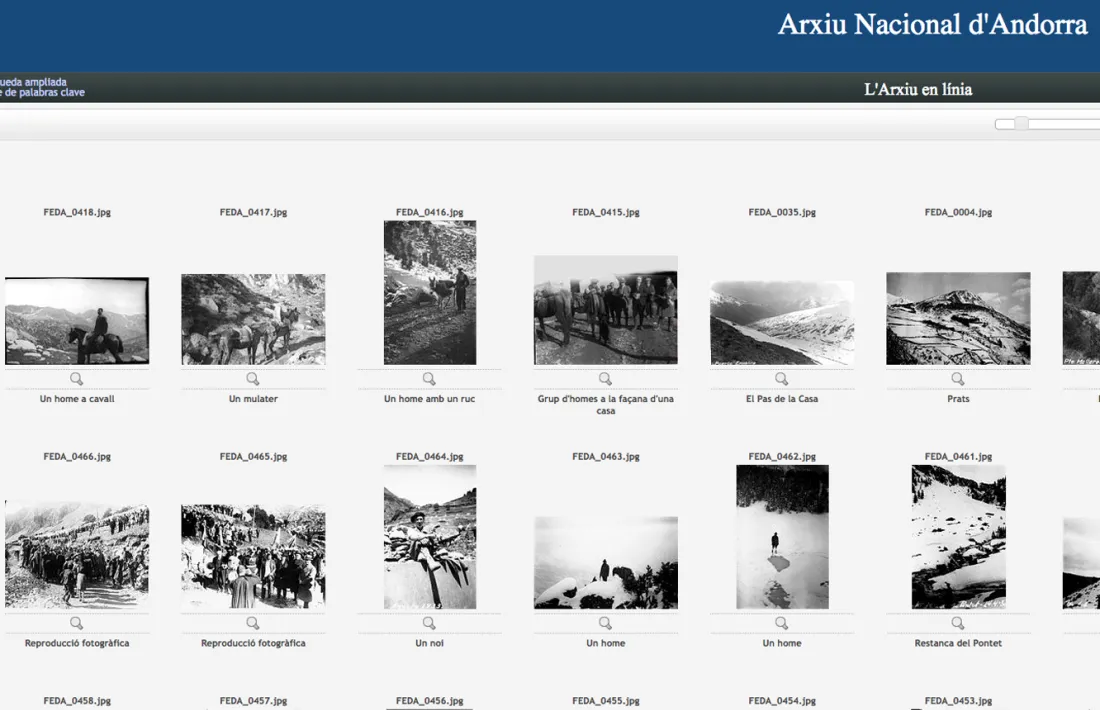This screenshot has height=710, width=1100.
Task: Click caption Un noi
Action: pyautogui.click(x=429, y=643)
